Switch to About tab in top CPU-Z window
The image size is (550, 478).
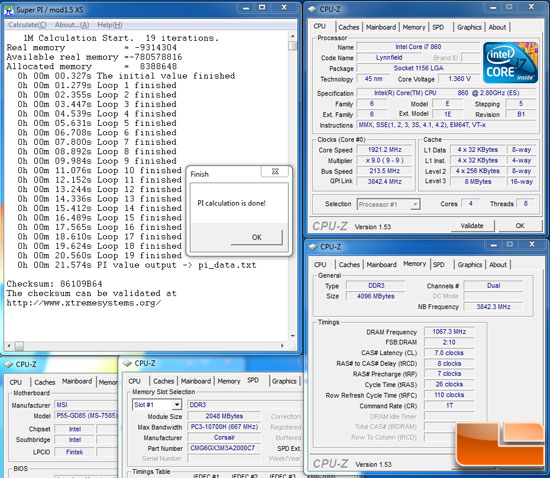(x=497, y=27)
